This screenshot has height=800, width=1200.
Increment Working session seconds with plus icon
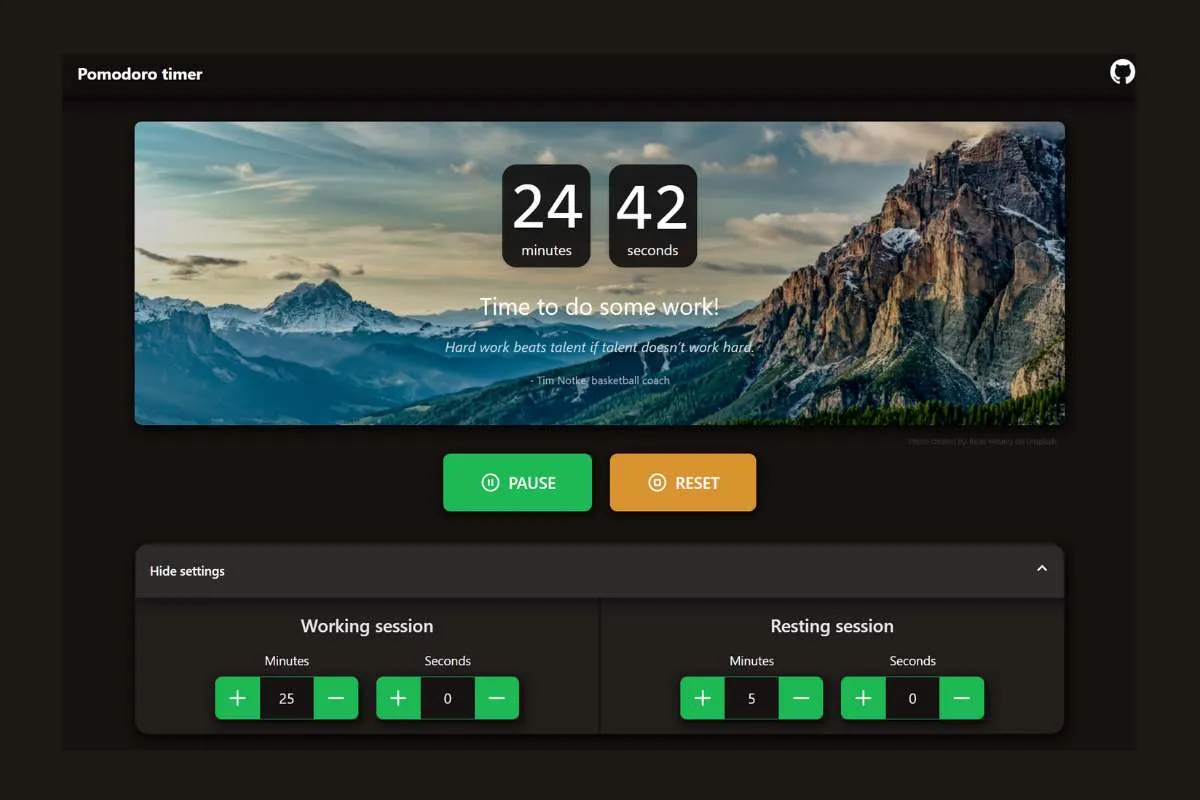click(398, 698)
